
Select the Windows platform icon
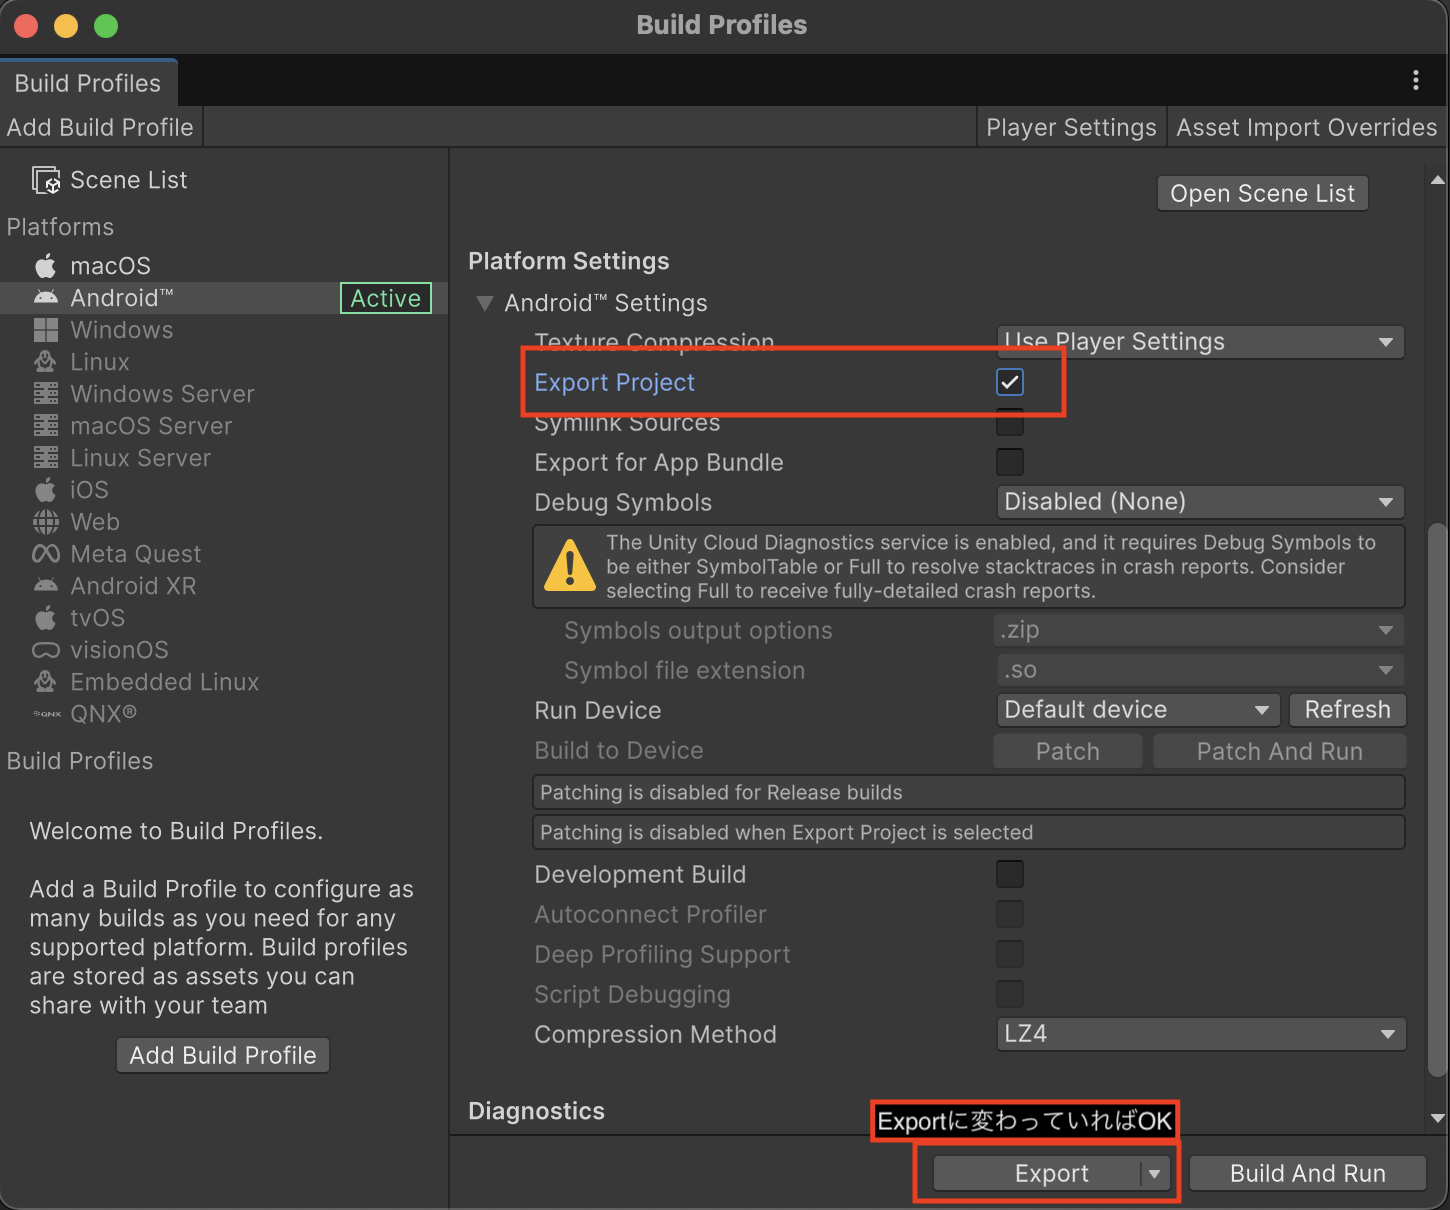[46, 330]
